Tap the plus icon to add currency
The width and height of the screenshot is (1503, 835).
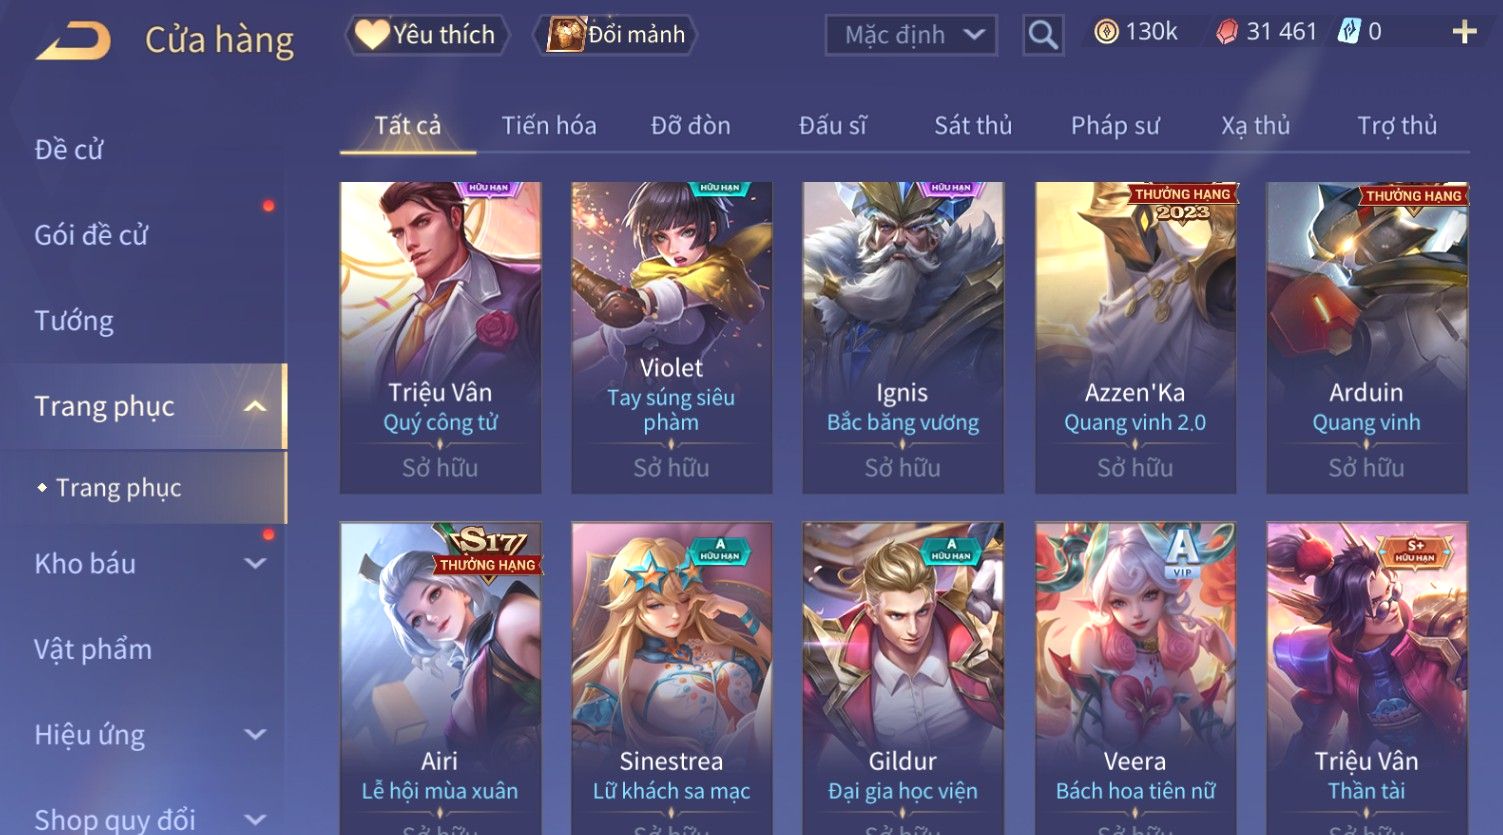pos(1464,33)
